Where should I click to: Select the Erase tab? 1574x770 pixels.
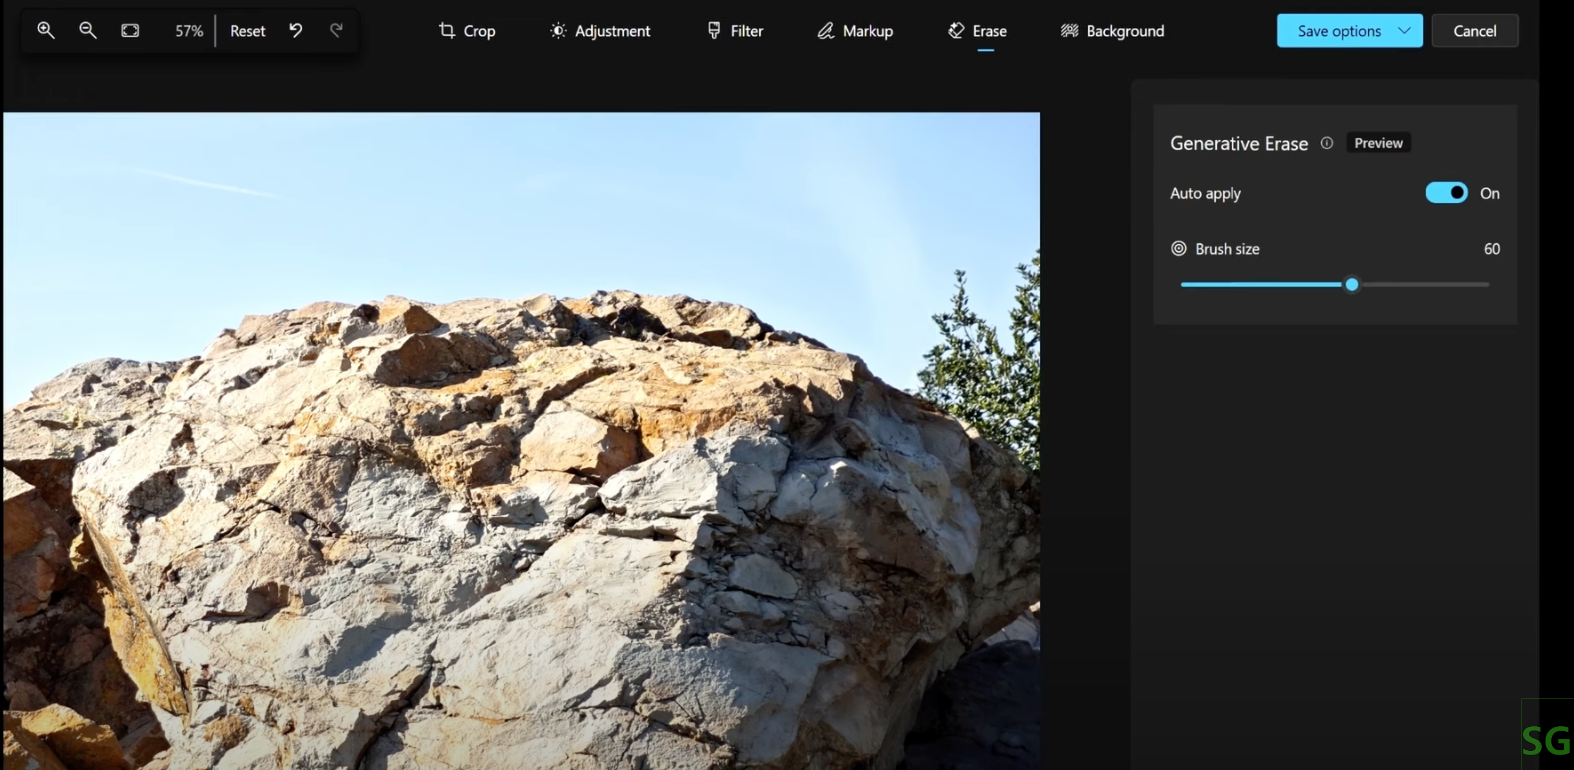(x=977, y=31)
